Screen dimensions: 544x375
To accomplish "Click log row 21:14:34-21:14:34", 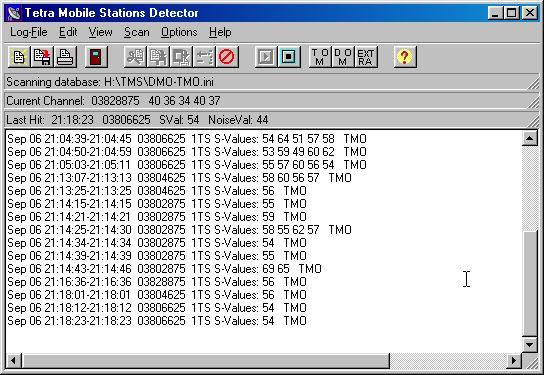I will coord(157,243).
